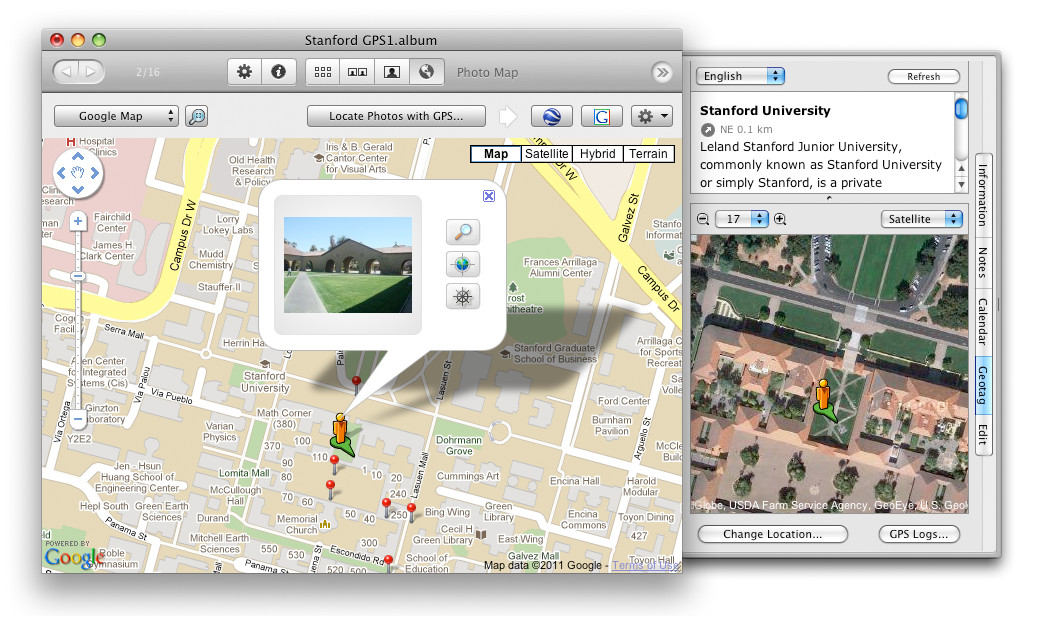Screen dimensions: 1040x620
Task: Select the Hybrid map type
Action: point(598,154)
